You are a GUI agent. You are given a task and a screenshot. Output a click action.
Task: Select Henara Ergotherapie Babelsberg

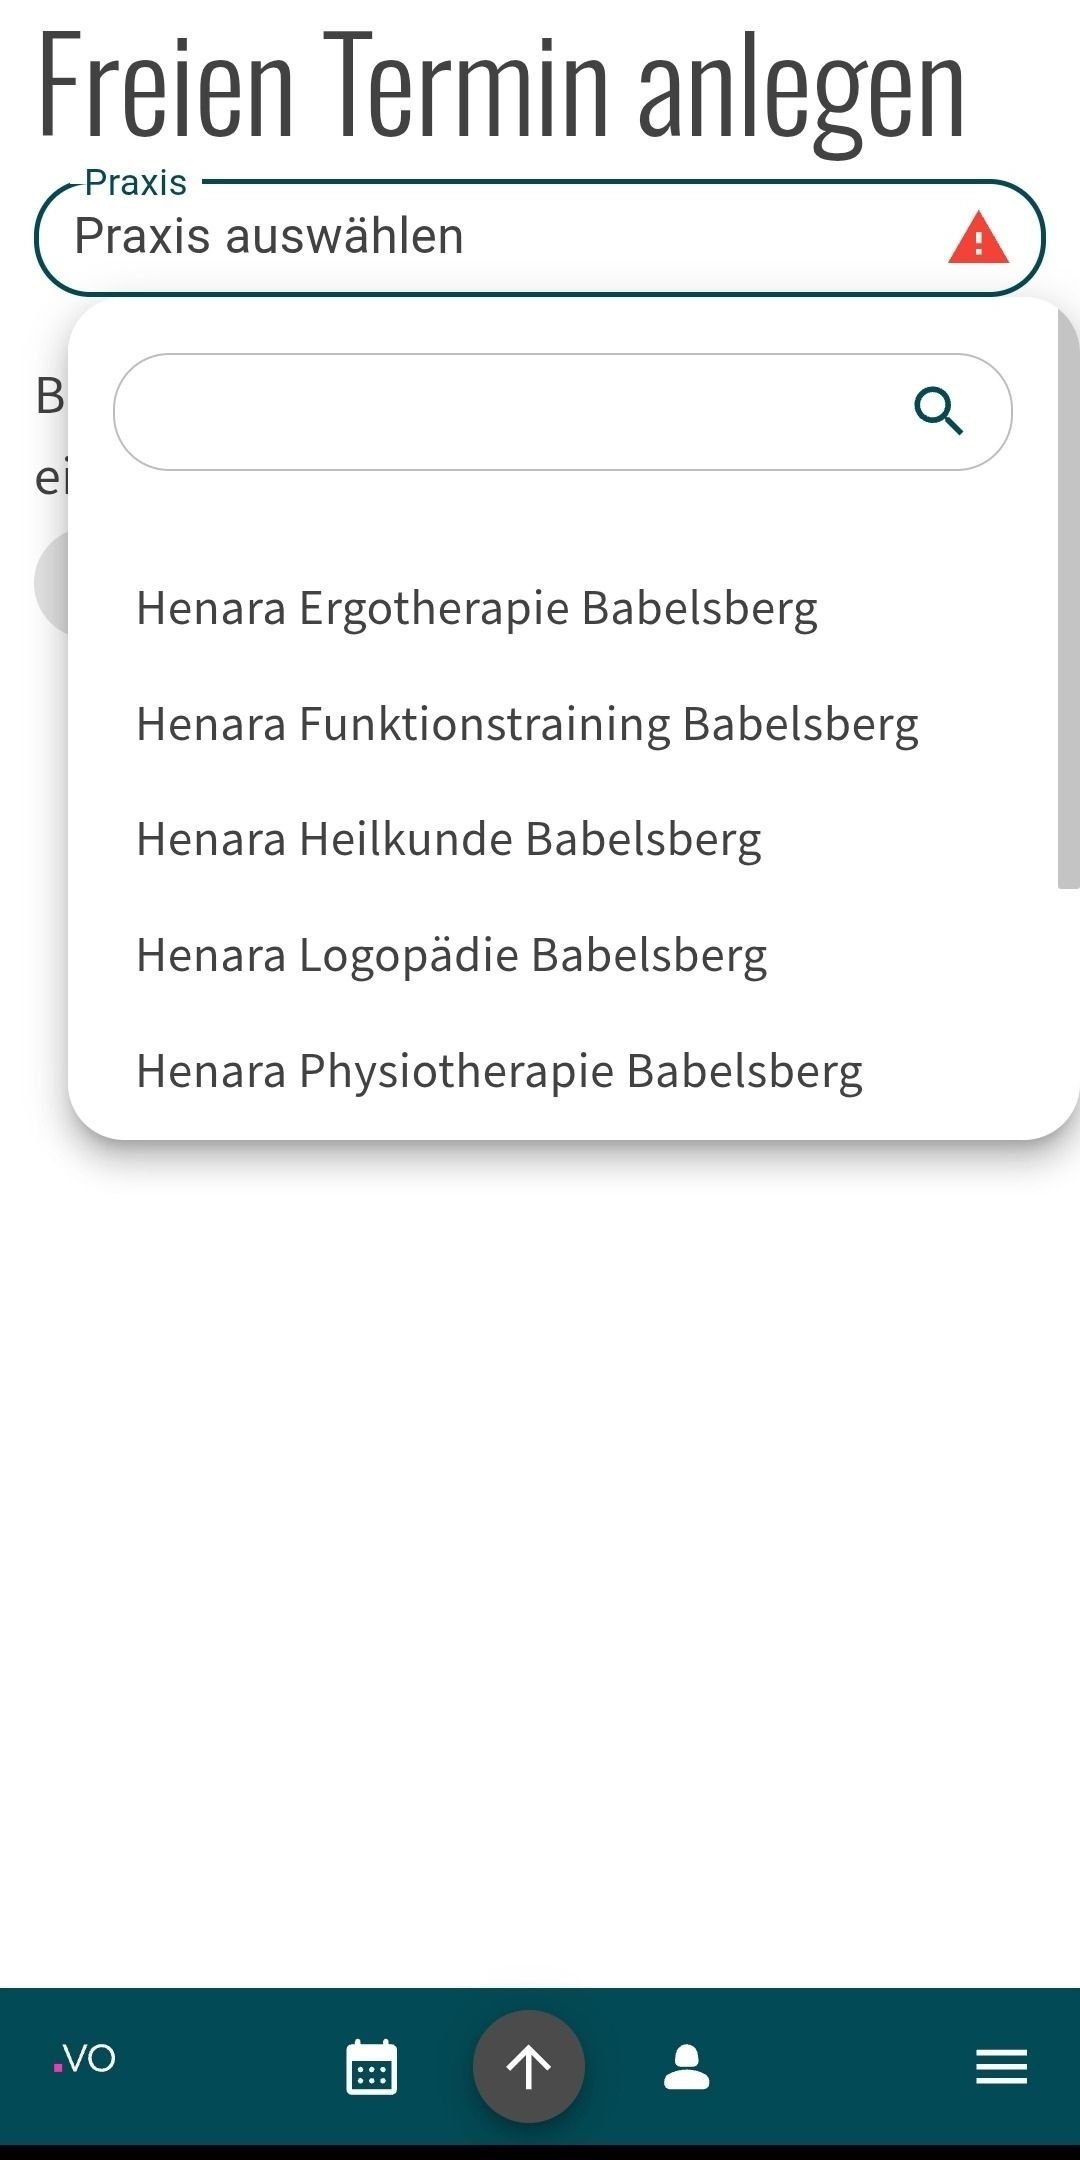477,608
